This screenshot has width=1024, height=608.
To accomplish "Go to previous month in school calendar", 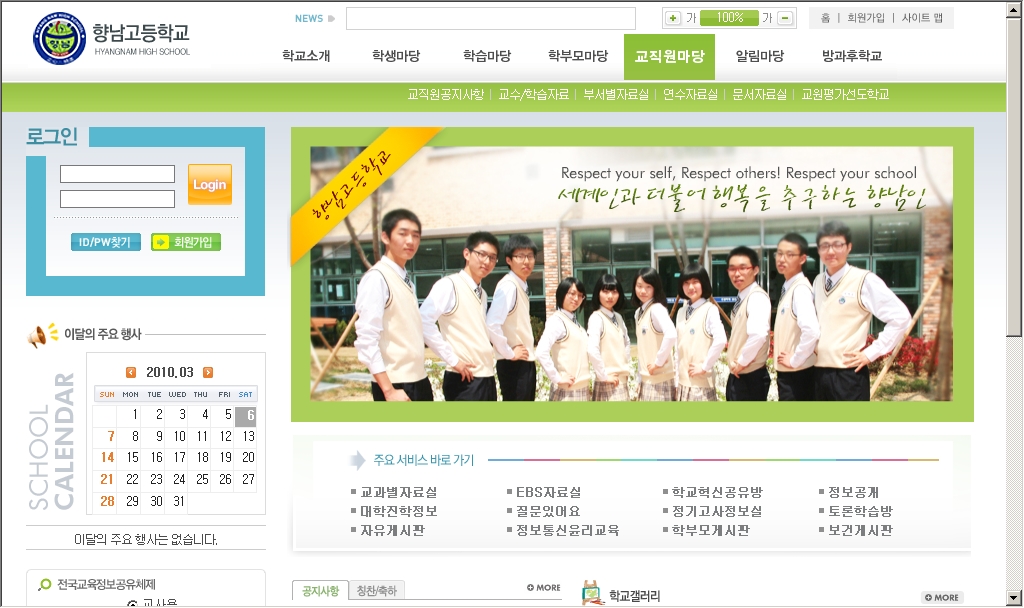I will pos(131,373).
